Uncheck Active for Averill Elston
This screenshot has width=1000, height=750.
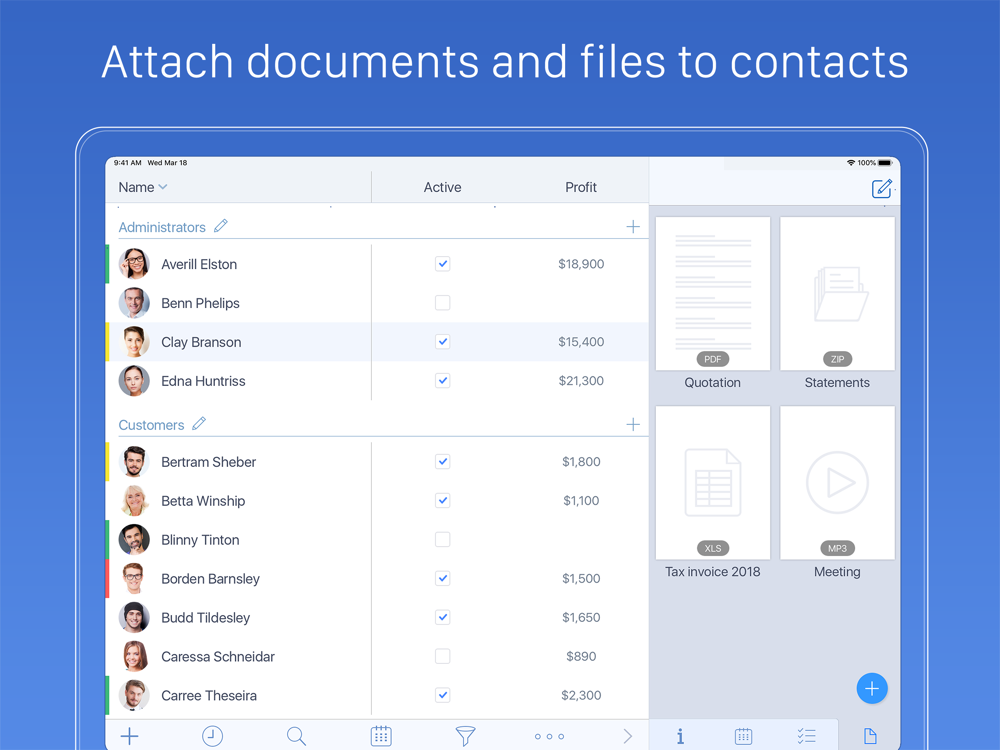[443, 263]
